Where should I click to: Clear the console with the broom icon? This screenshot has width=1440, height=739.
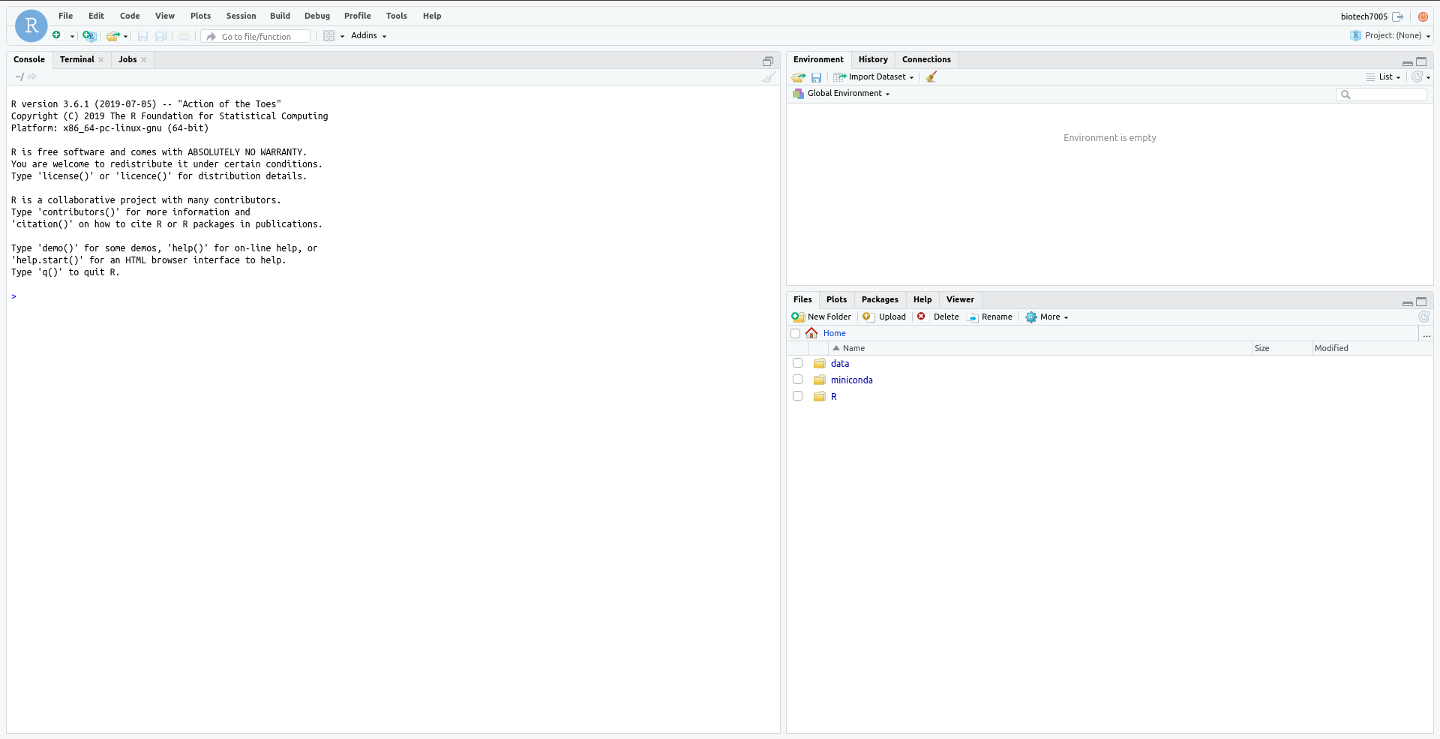point(768,76)
